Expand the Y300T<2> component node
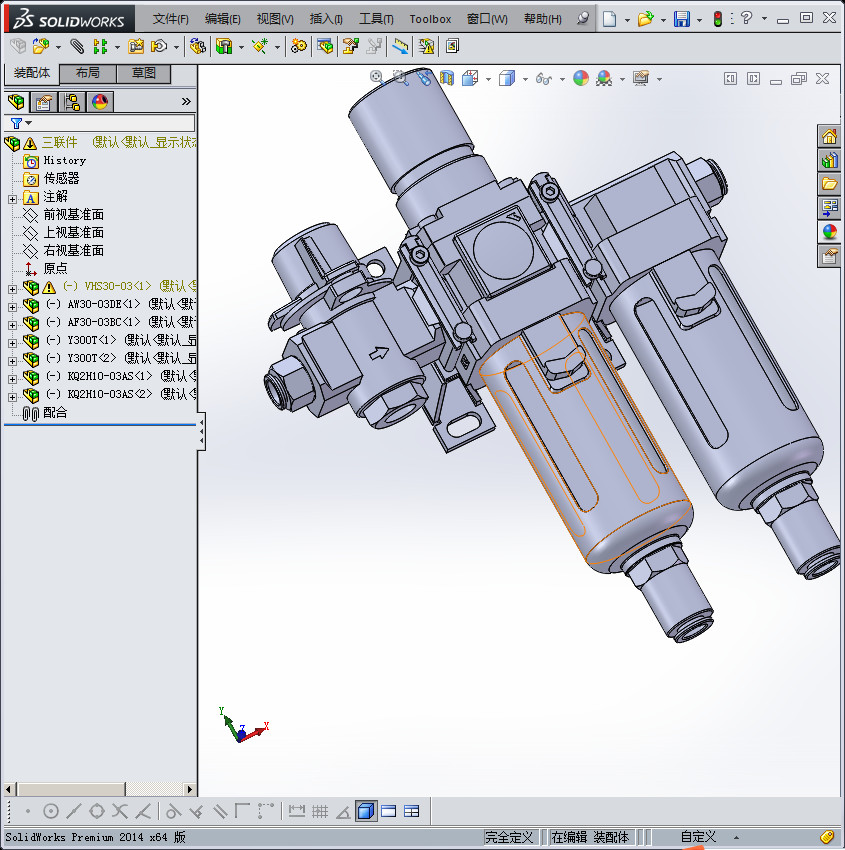The image size is (845, 850). 13,359
